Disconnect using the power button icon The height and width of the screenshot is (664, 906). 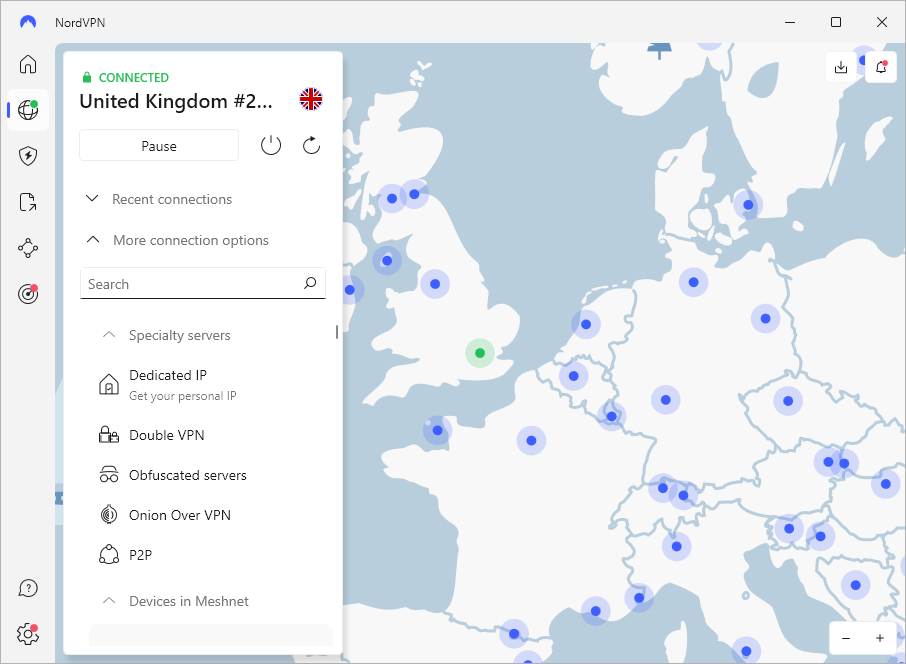[271, 146]
